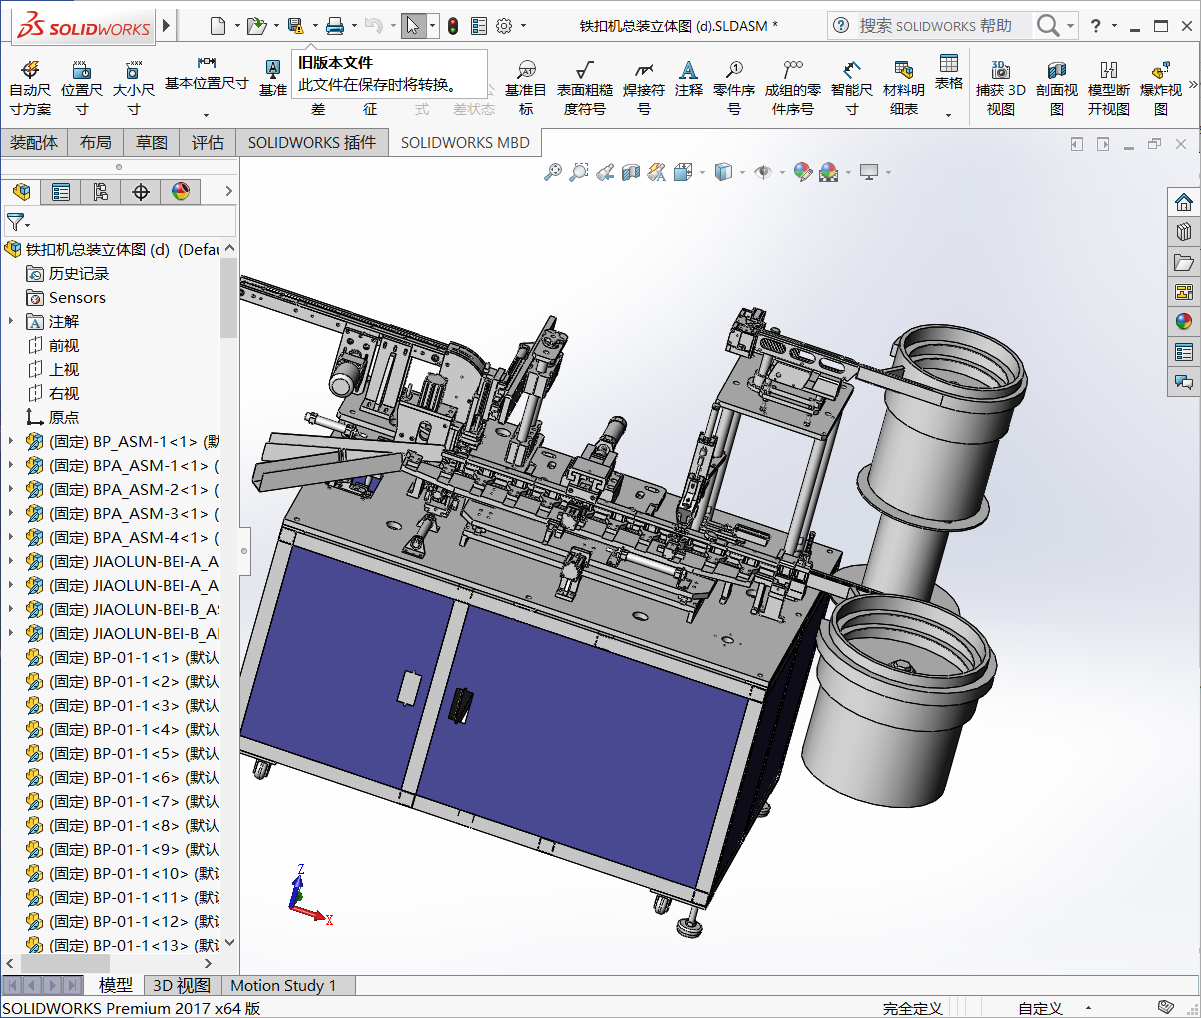Select the 爆炸视图 (exploded view) tool
1201x1018 pixels.
[1160, 85]
